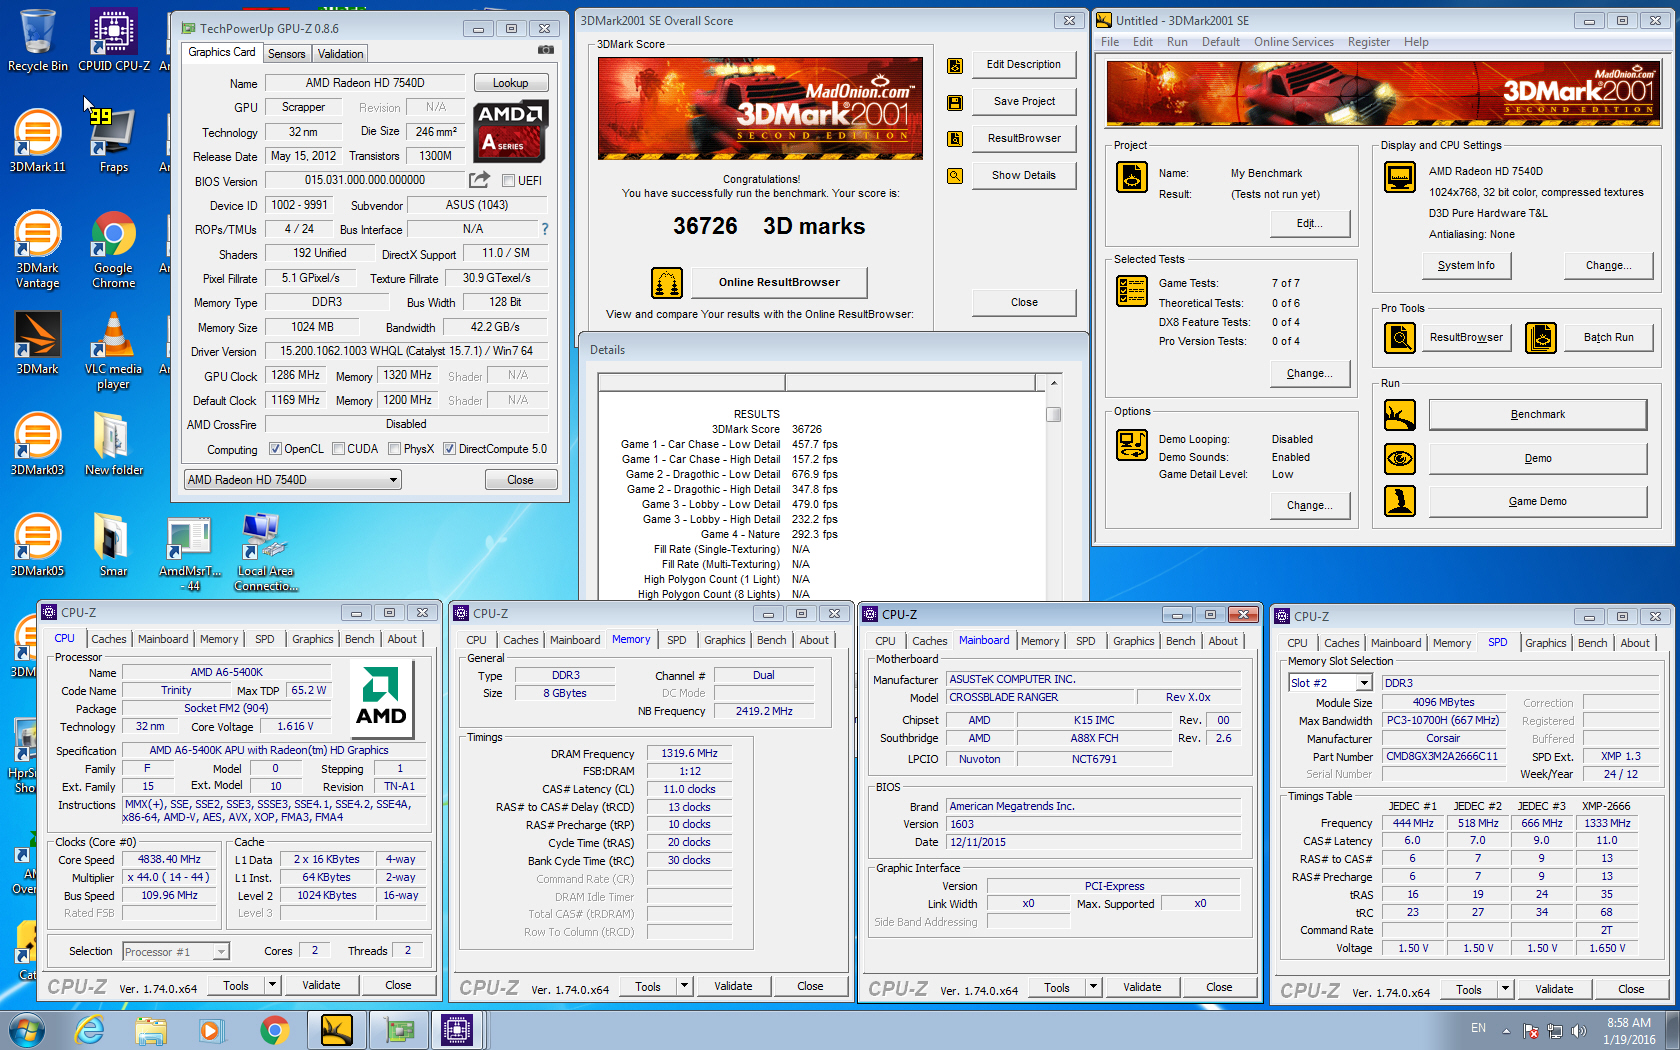Open Graphics tab in CPU-Z Mainboard window
This screenshot has height=1050, width=1680.
point(1133,641)
